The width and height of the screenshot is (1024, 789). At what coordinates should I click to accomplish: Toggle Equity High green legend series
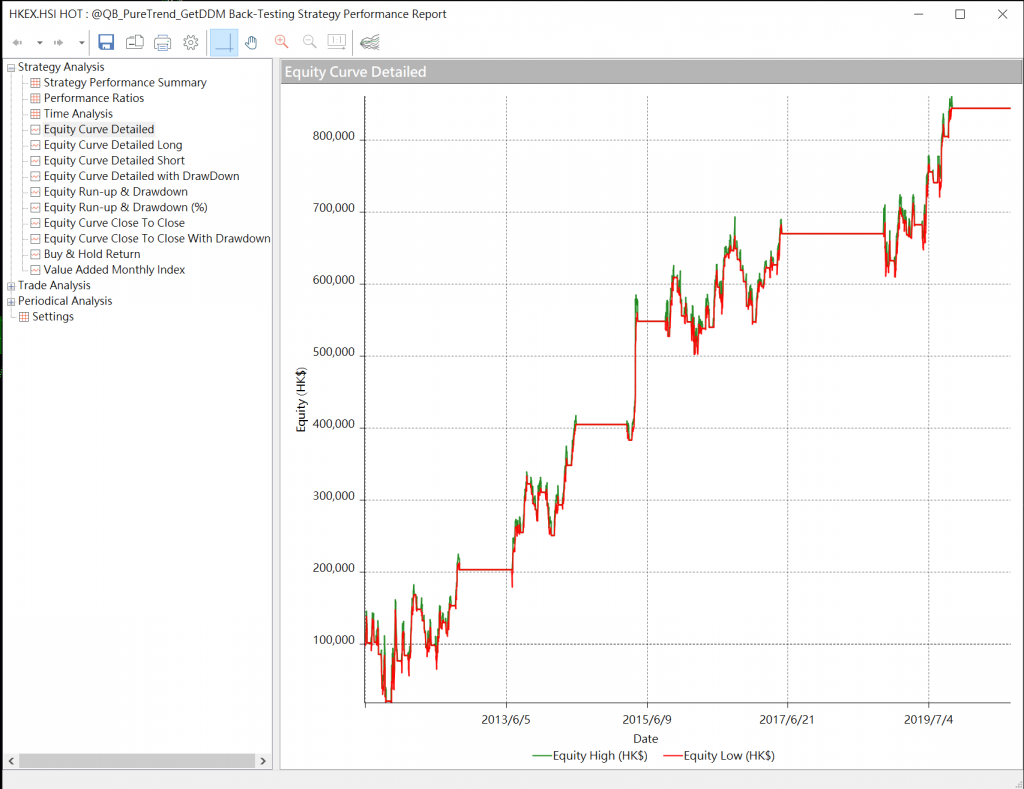coord(590,755)
